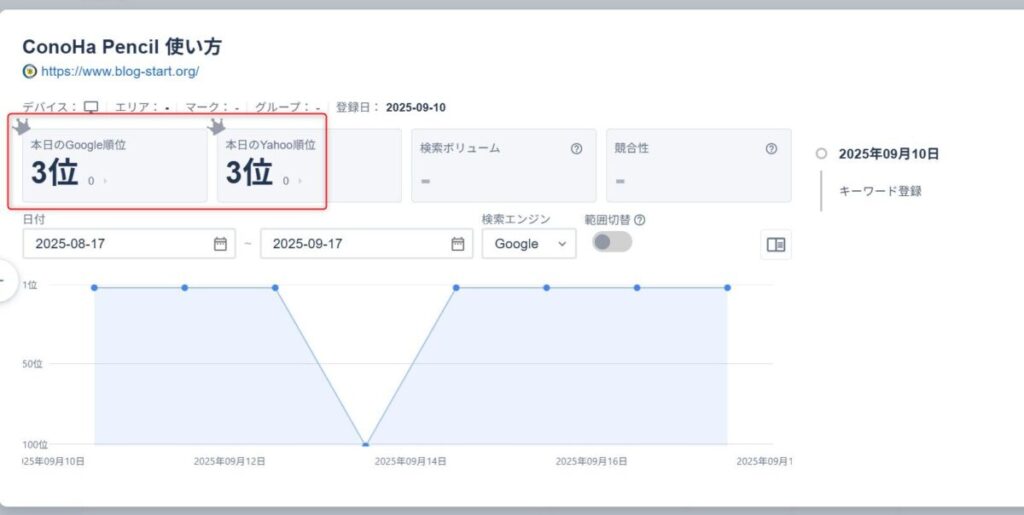Viewport: 1024px width, 515px height.
Task: Expand the Google rank change arrow
Action: click(105, 181)
